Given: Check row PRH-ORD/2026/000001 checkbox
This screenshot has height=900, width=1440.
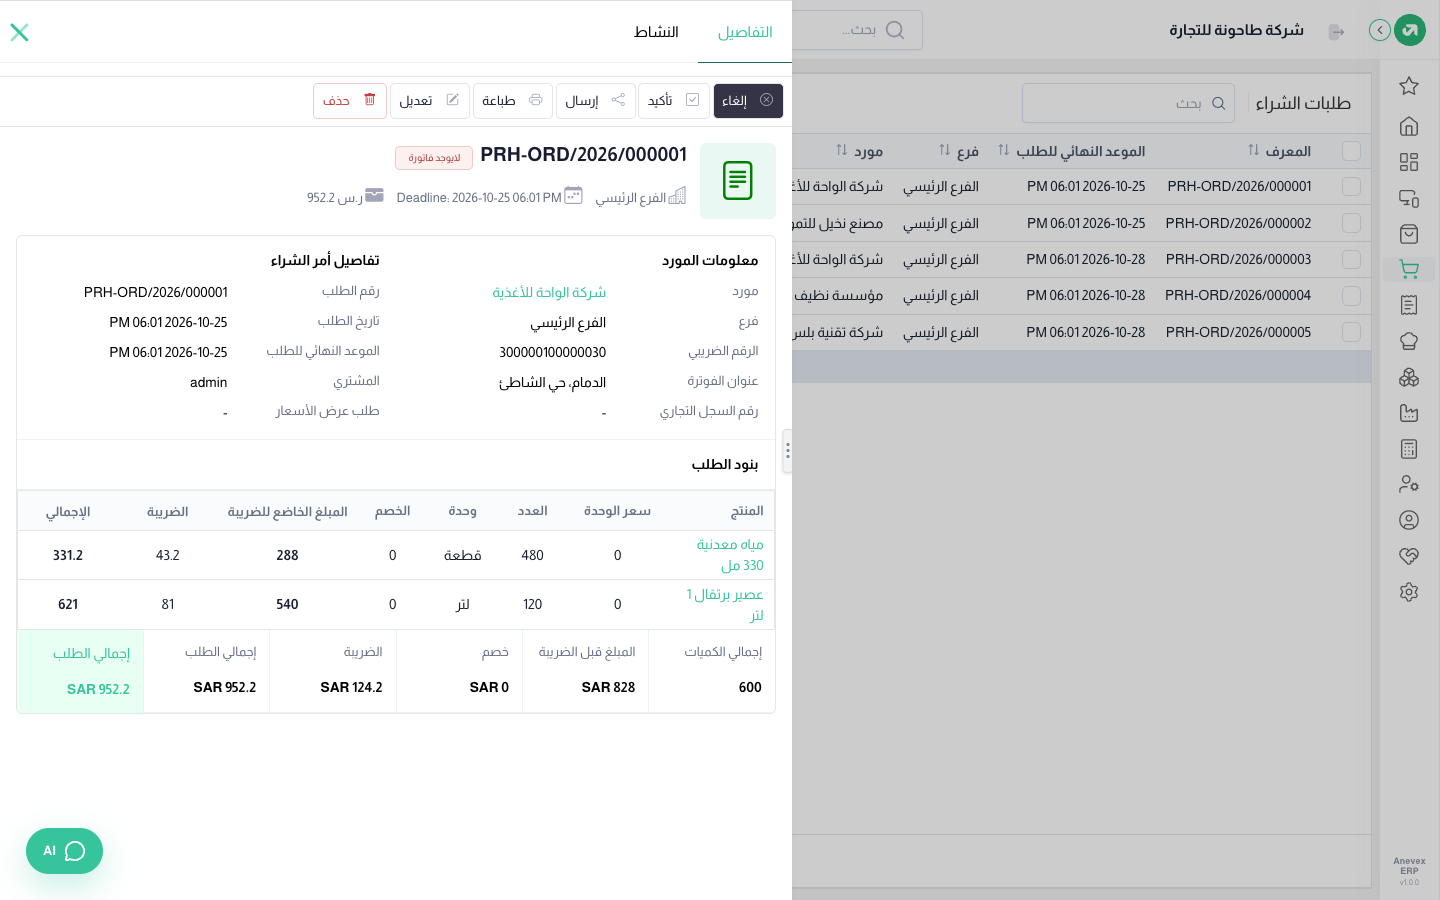Looking at the screenshot, I should [x=1351, y=187].
